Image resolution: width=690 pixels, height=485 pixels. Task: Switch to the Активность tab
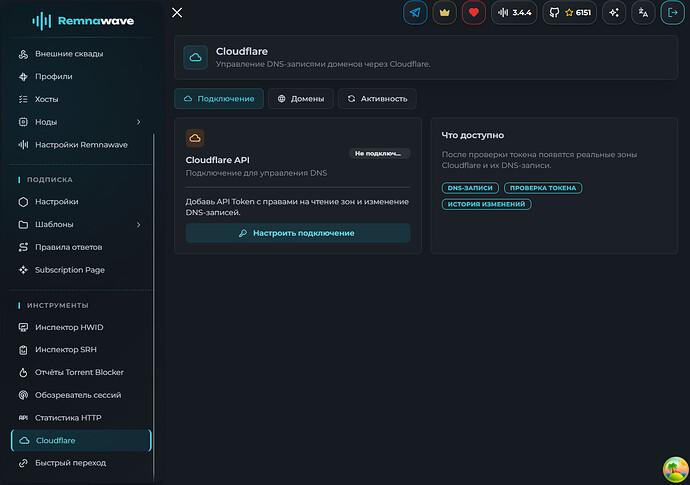(377, 99)
